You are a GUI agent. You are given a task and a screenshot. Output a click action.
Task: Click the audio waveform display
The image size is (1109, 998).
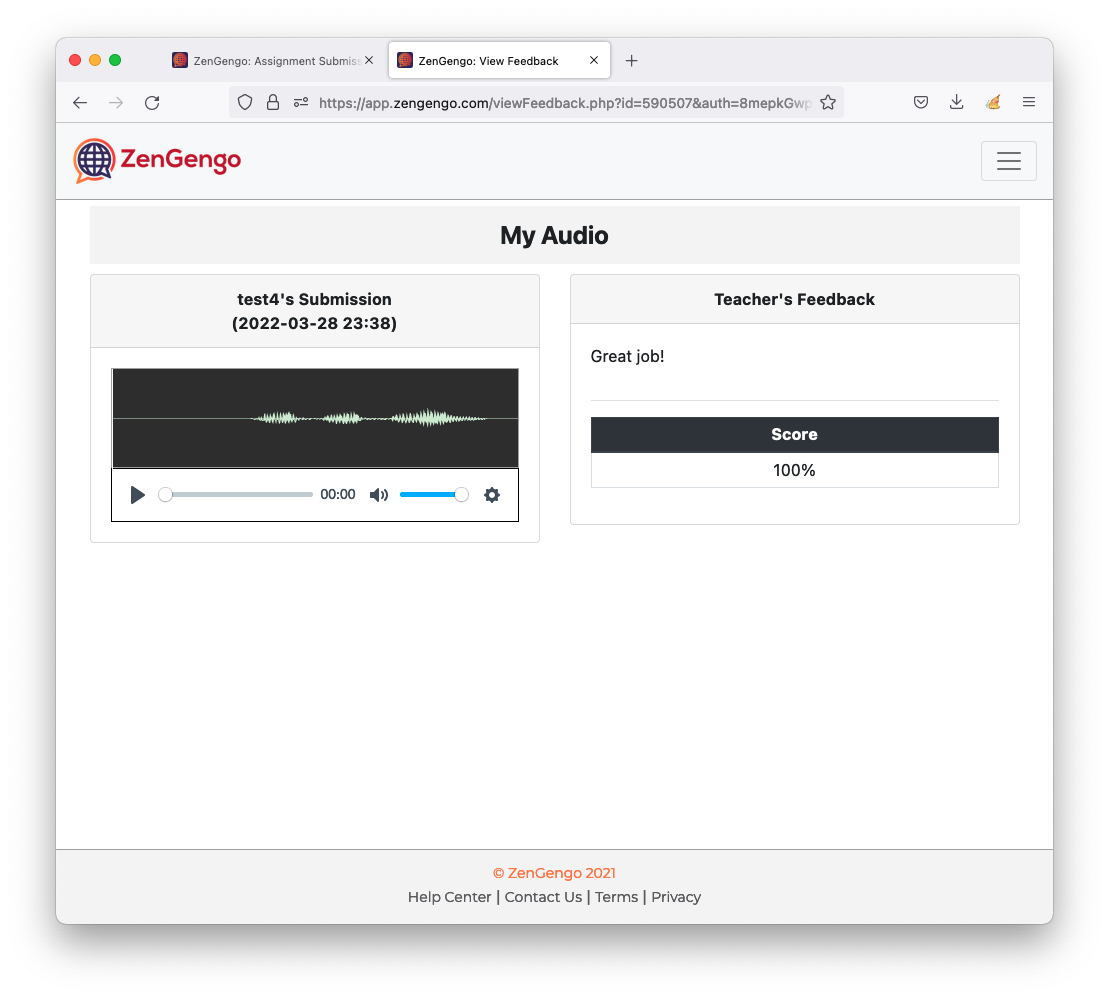(x=315, y=418)
